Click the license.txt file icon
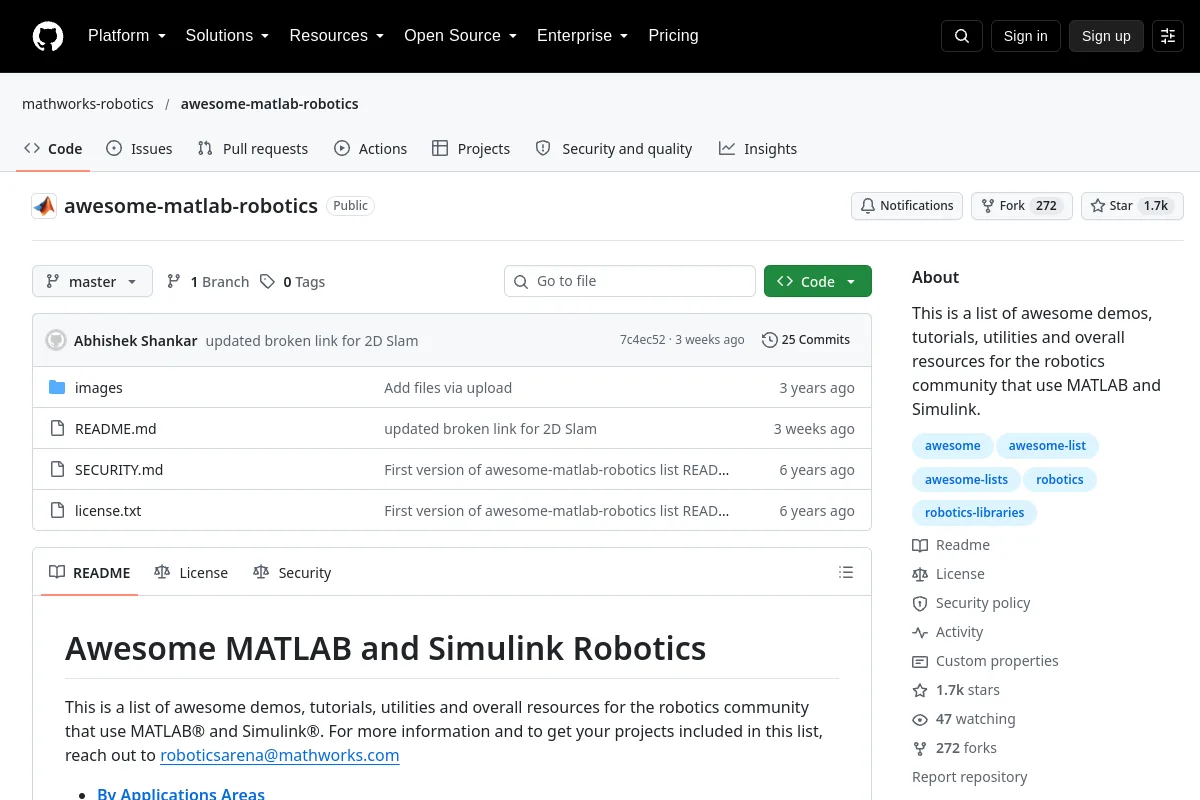Image resolution: width=1200 pixels, height=800 pixels. click(57, 511)
